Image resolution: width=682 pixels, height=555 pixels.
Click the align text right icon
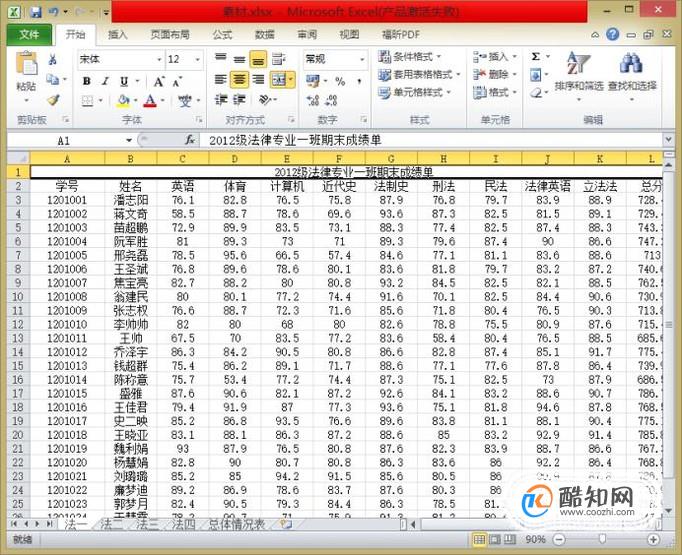258,80
